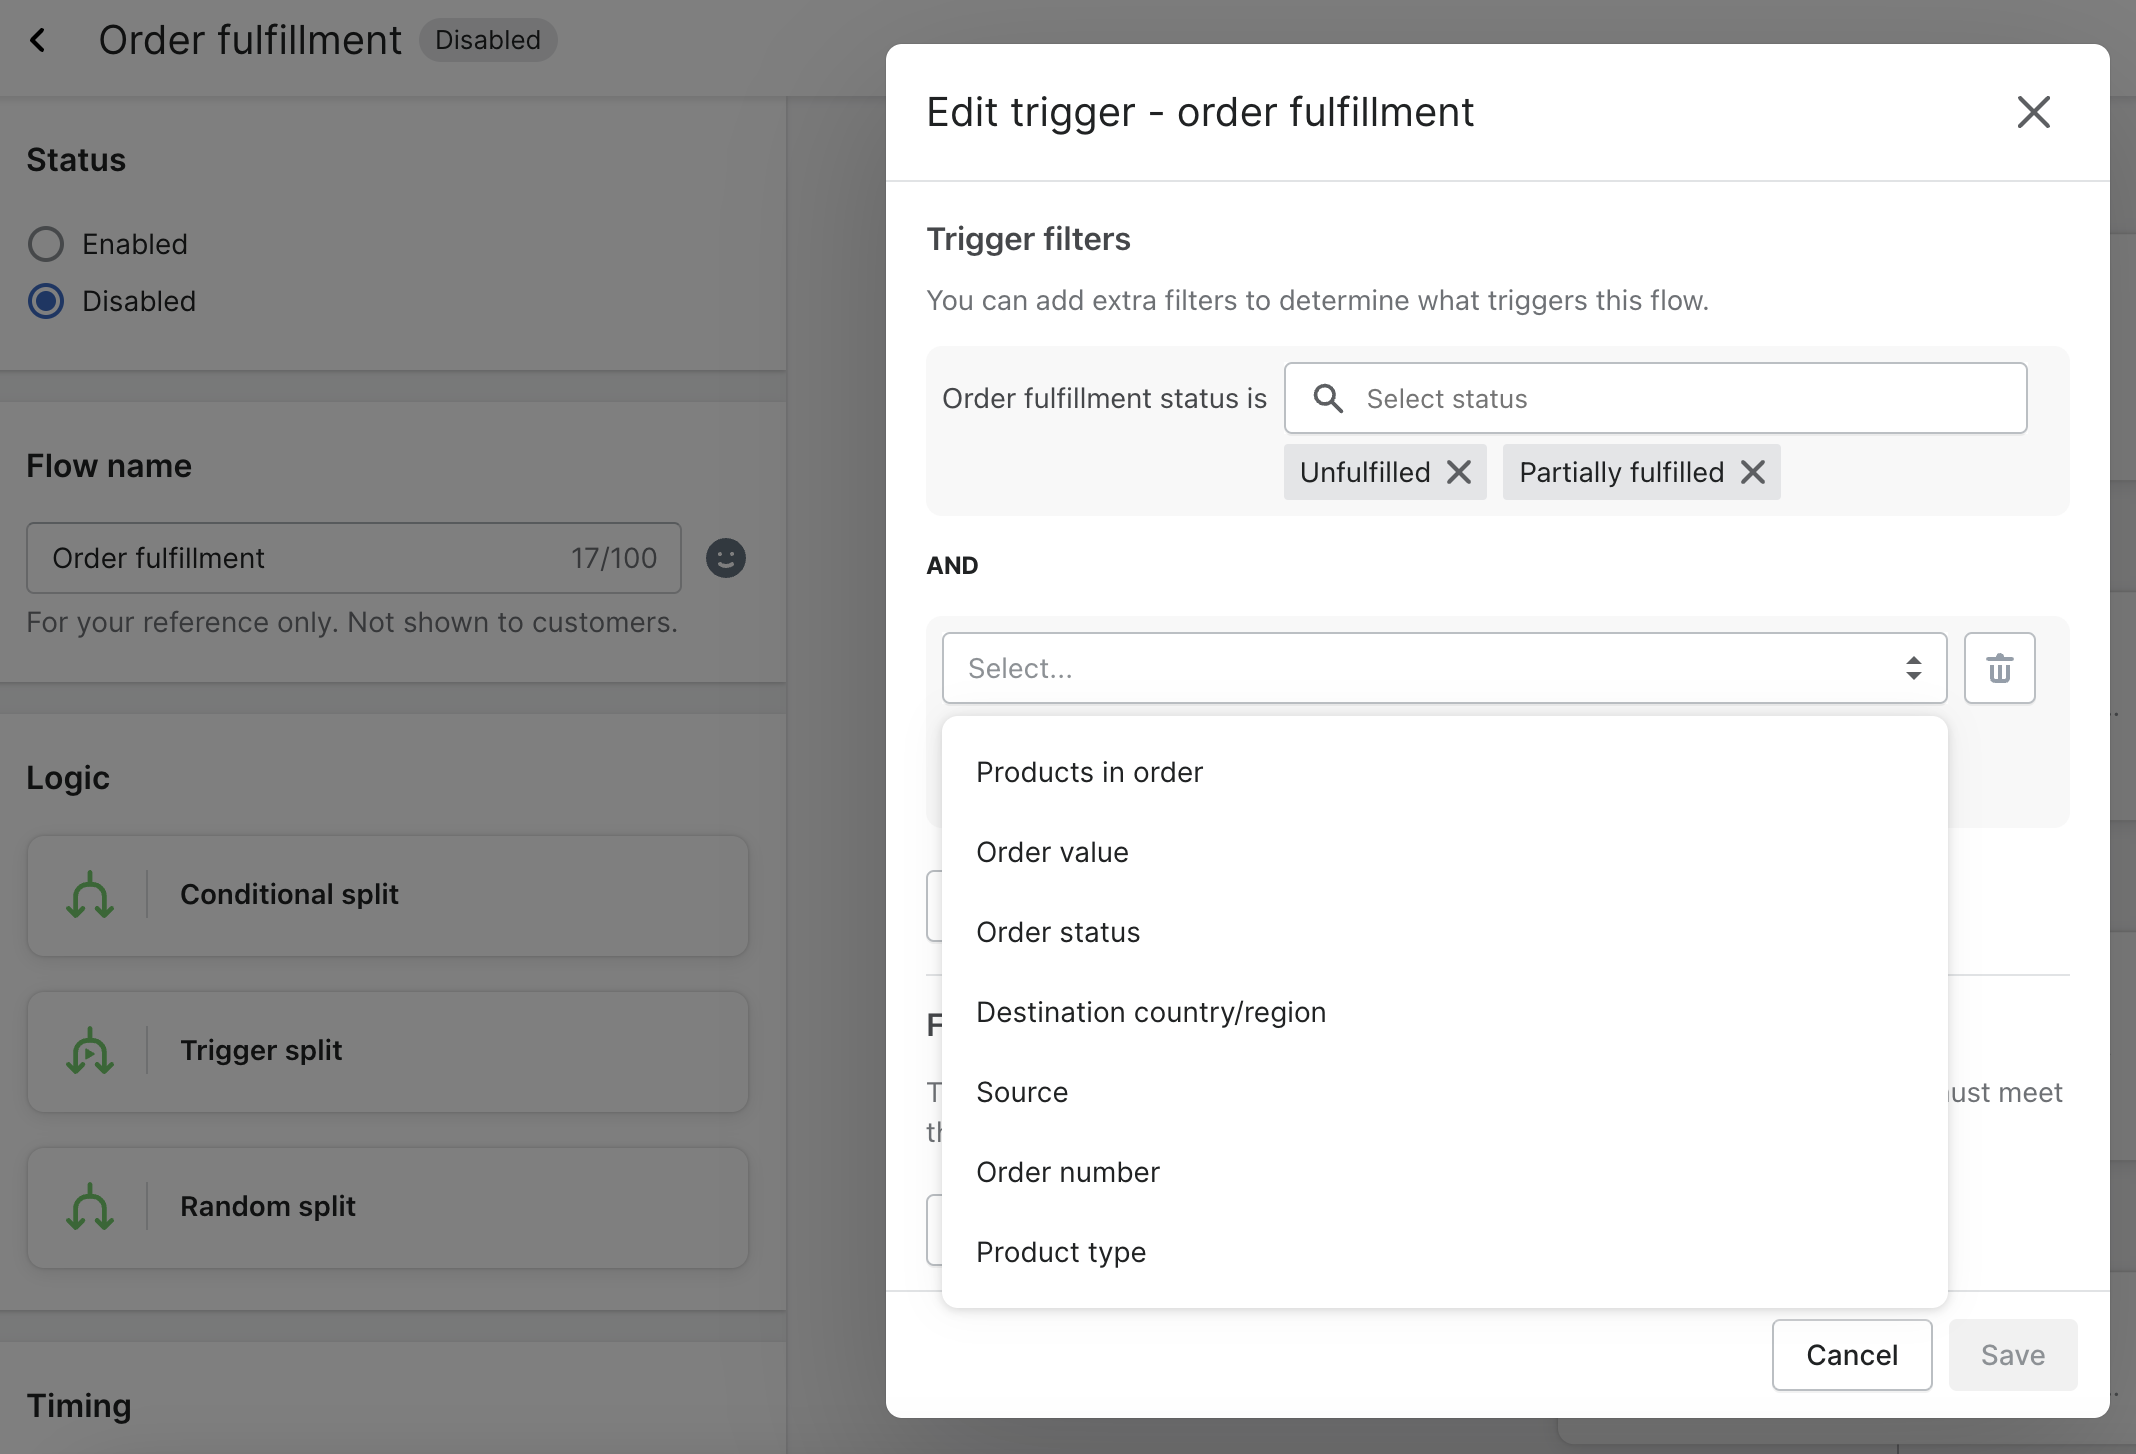
Task: Click the Trigger split icon
Action: click(90, 1051)
